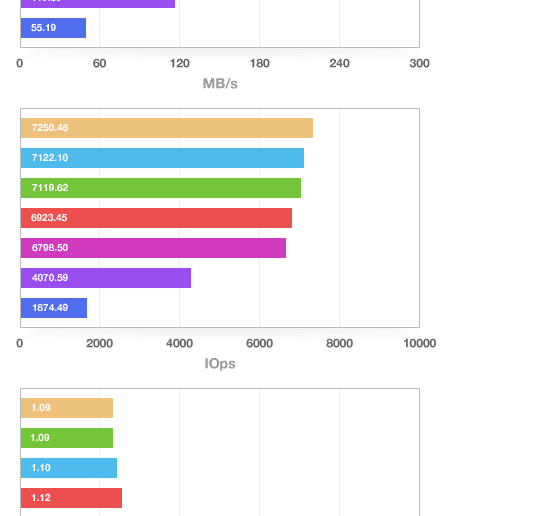560x516 pixels.
Task: Click the 240 tick on MB/s axis
Action: pos(339,64)
